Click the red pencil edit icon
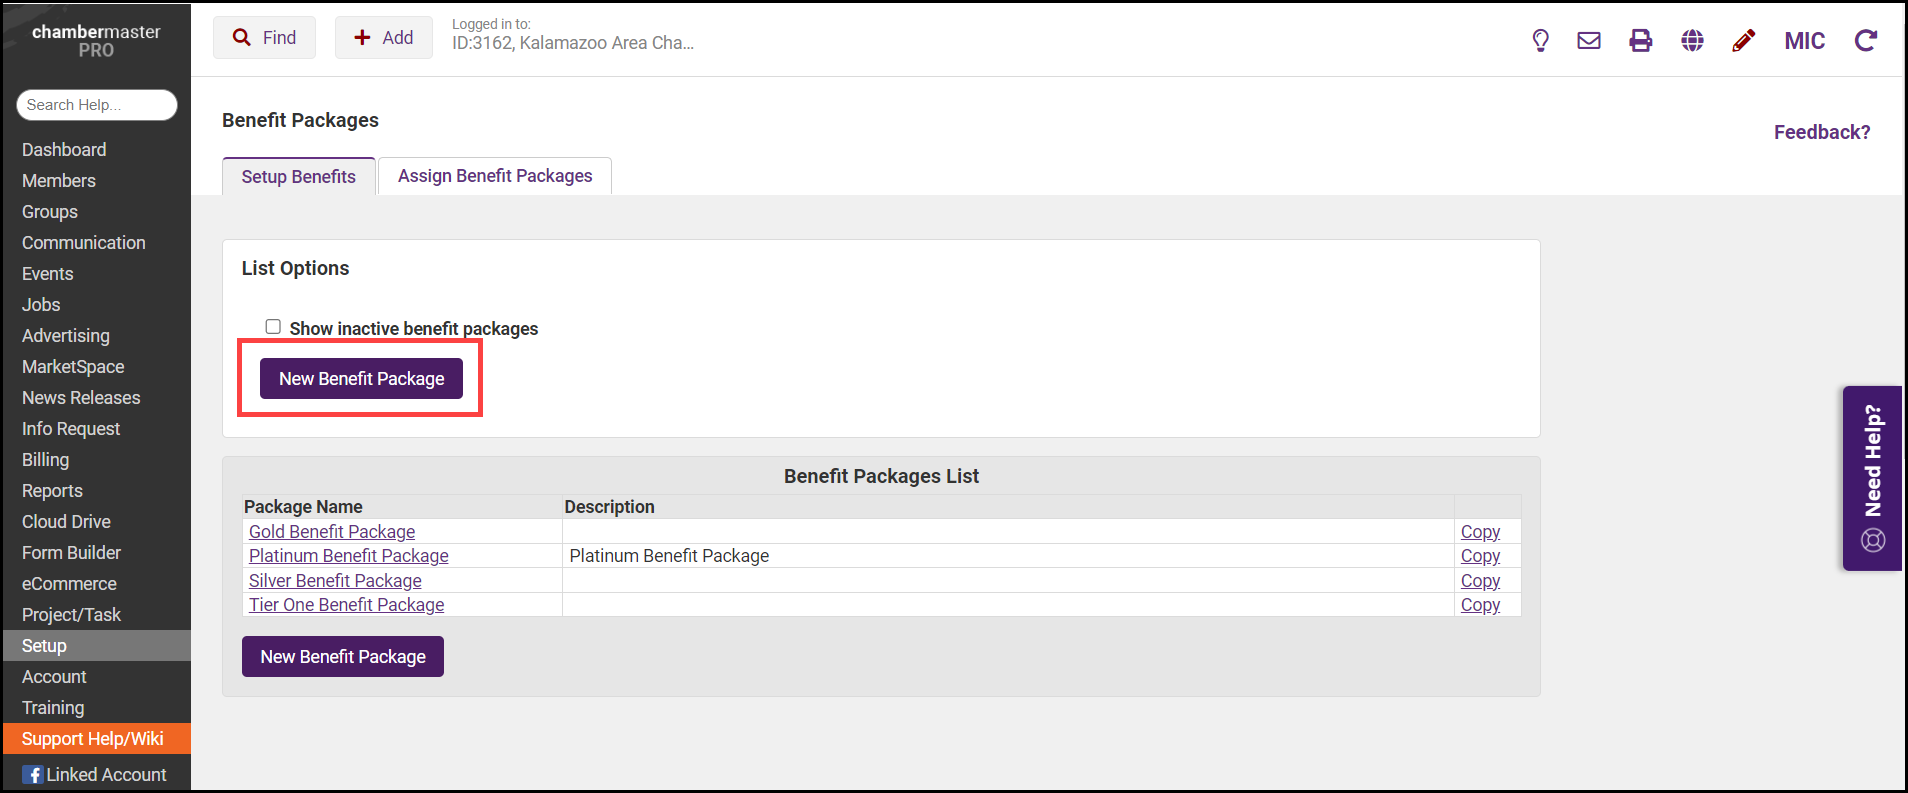 pyautogui.click(x=1743, y=40)
